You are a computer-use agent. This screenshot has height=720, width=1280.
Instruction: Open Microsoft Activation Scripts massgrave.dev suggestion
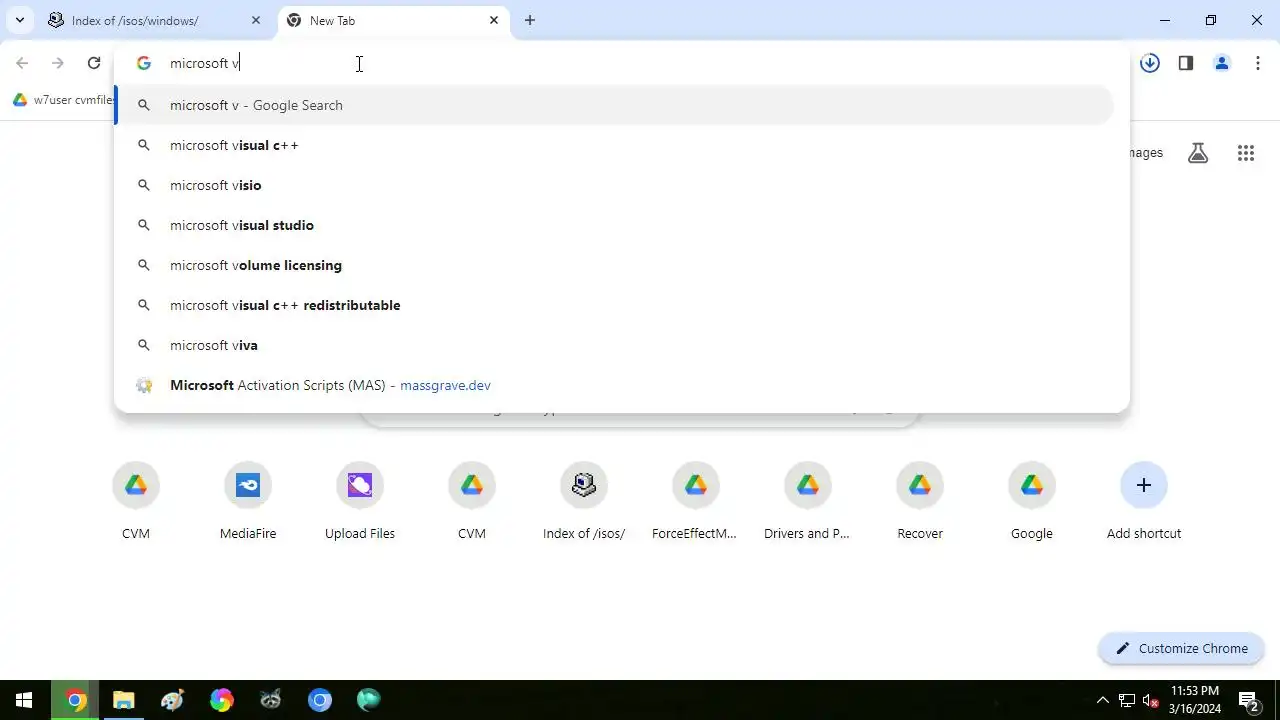coord(614,385)
